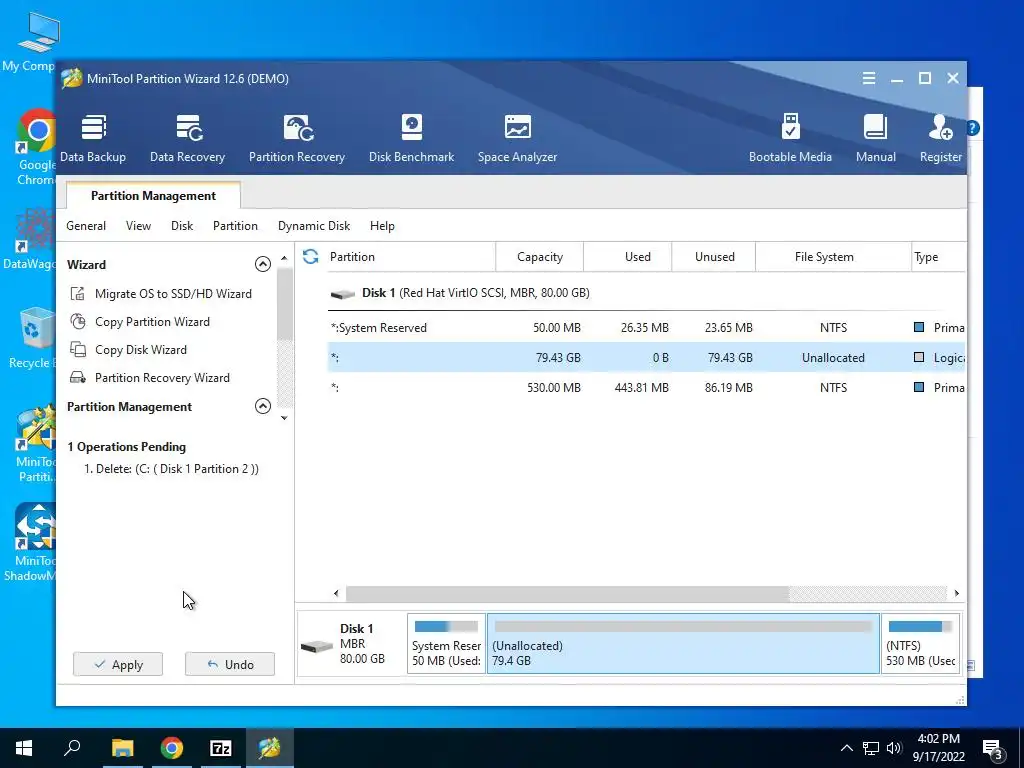Image resolution: width=1024 pixels, height=768 pixels.
Task: Click left arrow of horizontal scrollbar
Action: 336,594
